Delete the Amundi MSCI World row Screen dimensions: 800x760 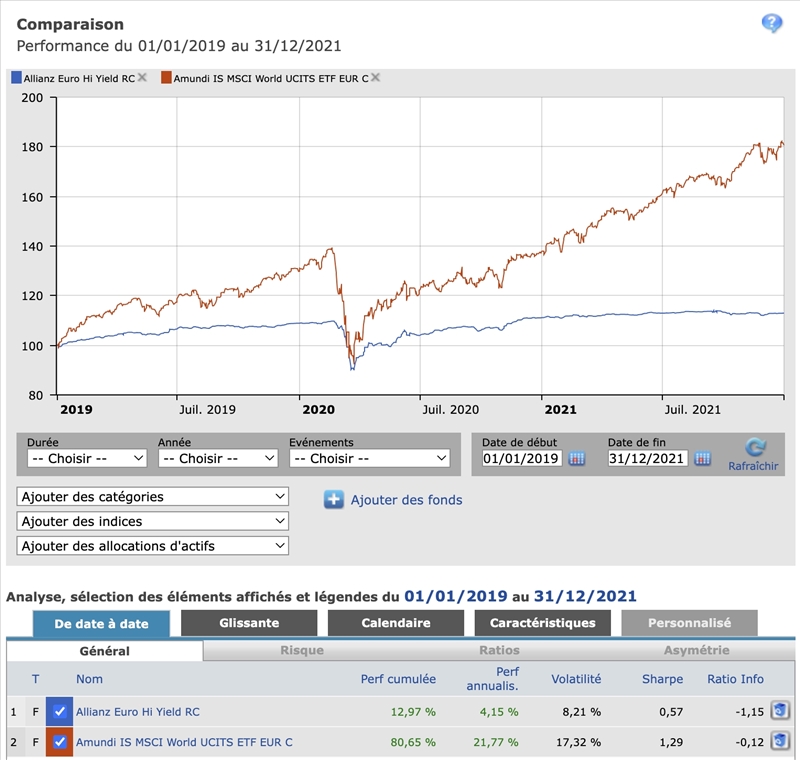point(780,742)
